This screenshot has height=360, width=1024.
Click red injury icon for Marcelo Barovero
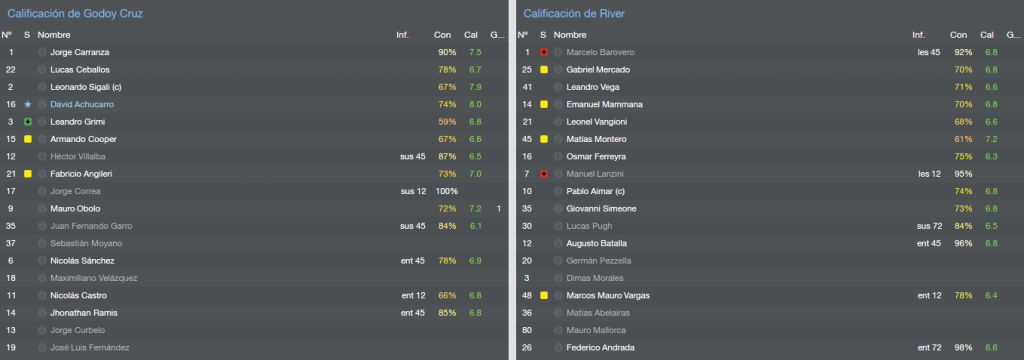coord(543,52)
